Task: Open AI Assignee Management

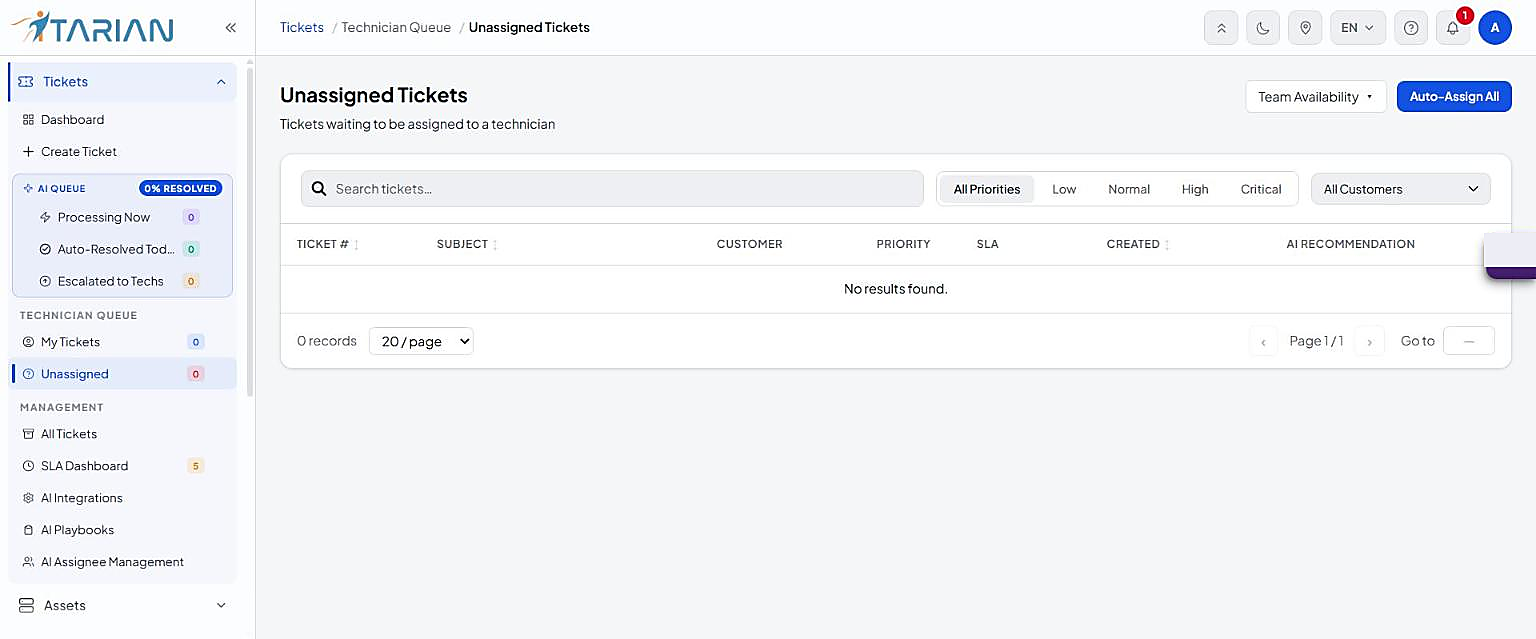Action: point(112,562)
